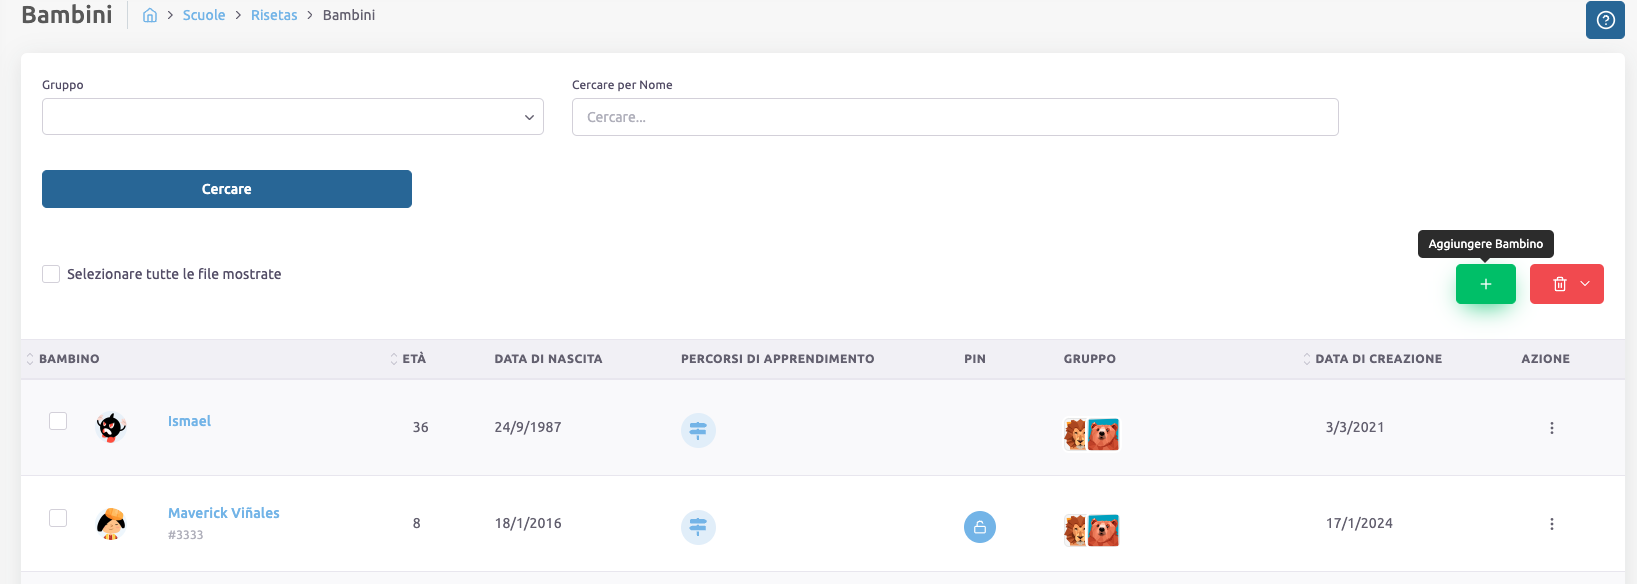Click the PIN lock icon for Maverick
The height and width of the screenshot is (584, 1637).
[x=979, y=527]
